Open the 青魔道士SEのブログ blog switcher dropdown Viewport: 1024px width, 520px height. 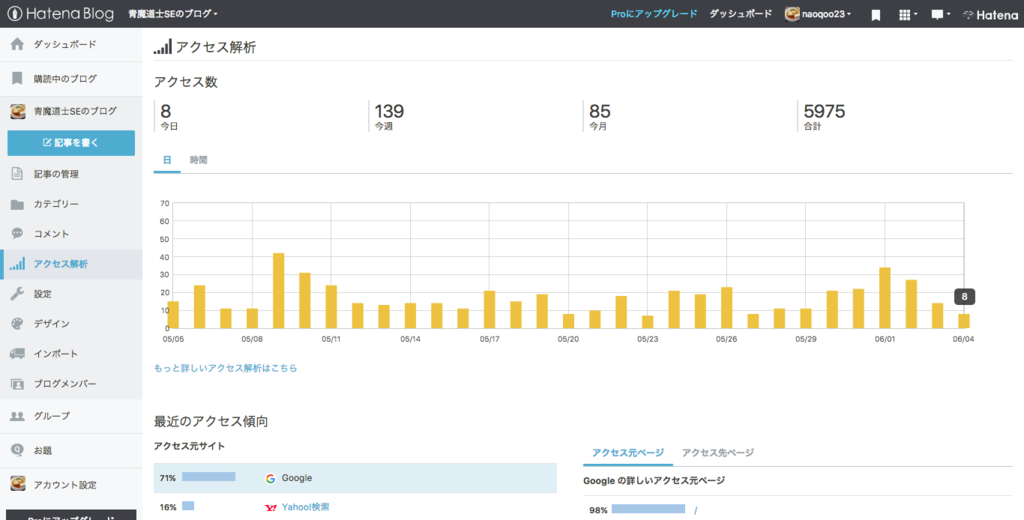[x=173, y=14]
